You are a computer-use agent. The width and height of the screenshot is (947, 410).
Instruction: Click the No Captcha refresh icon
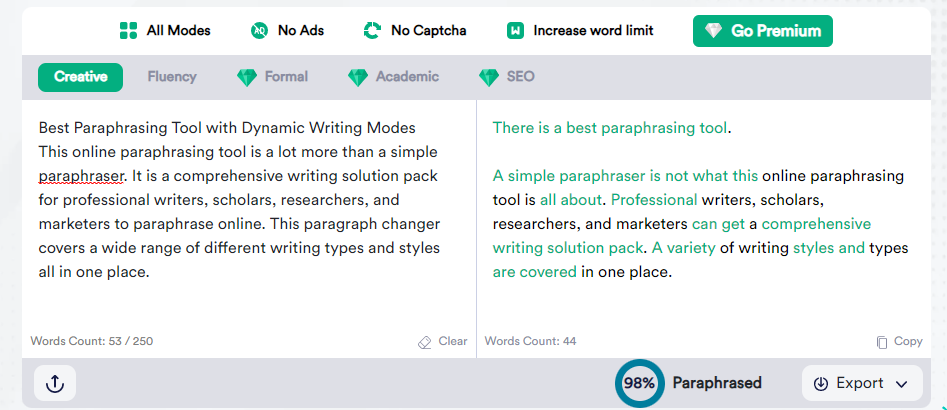point(372,31)
